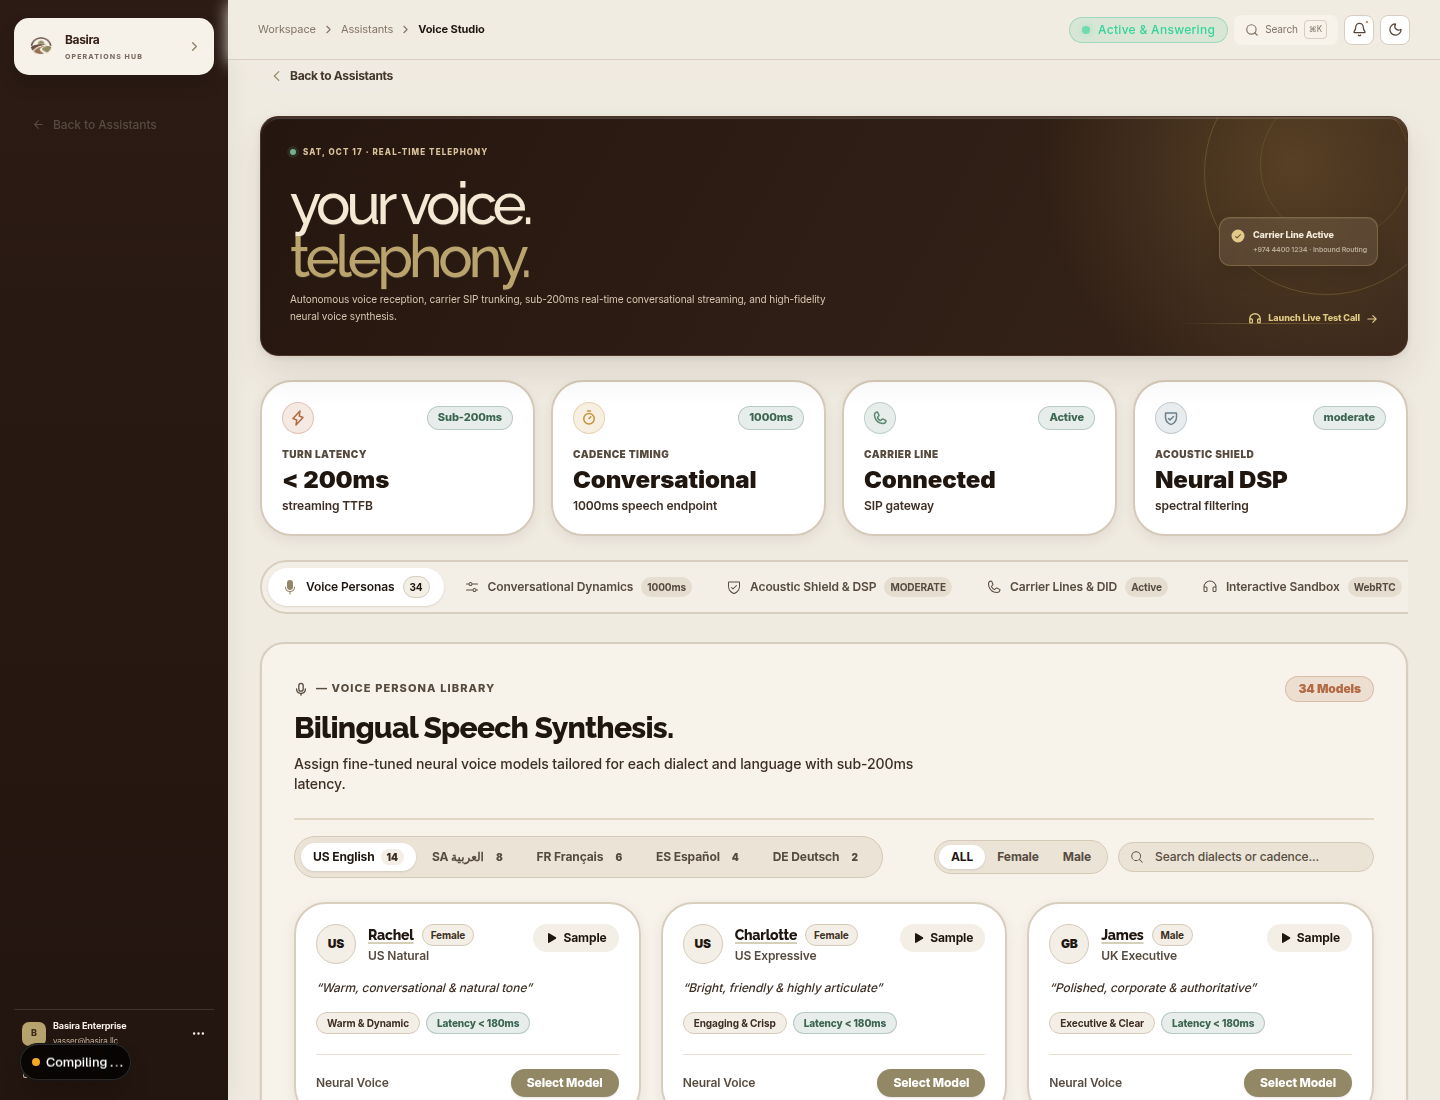Go to Assistants in the breadcrumb
This screenshot has height=1100, width=1440.
(x=367, y=30)
